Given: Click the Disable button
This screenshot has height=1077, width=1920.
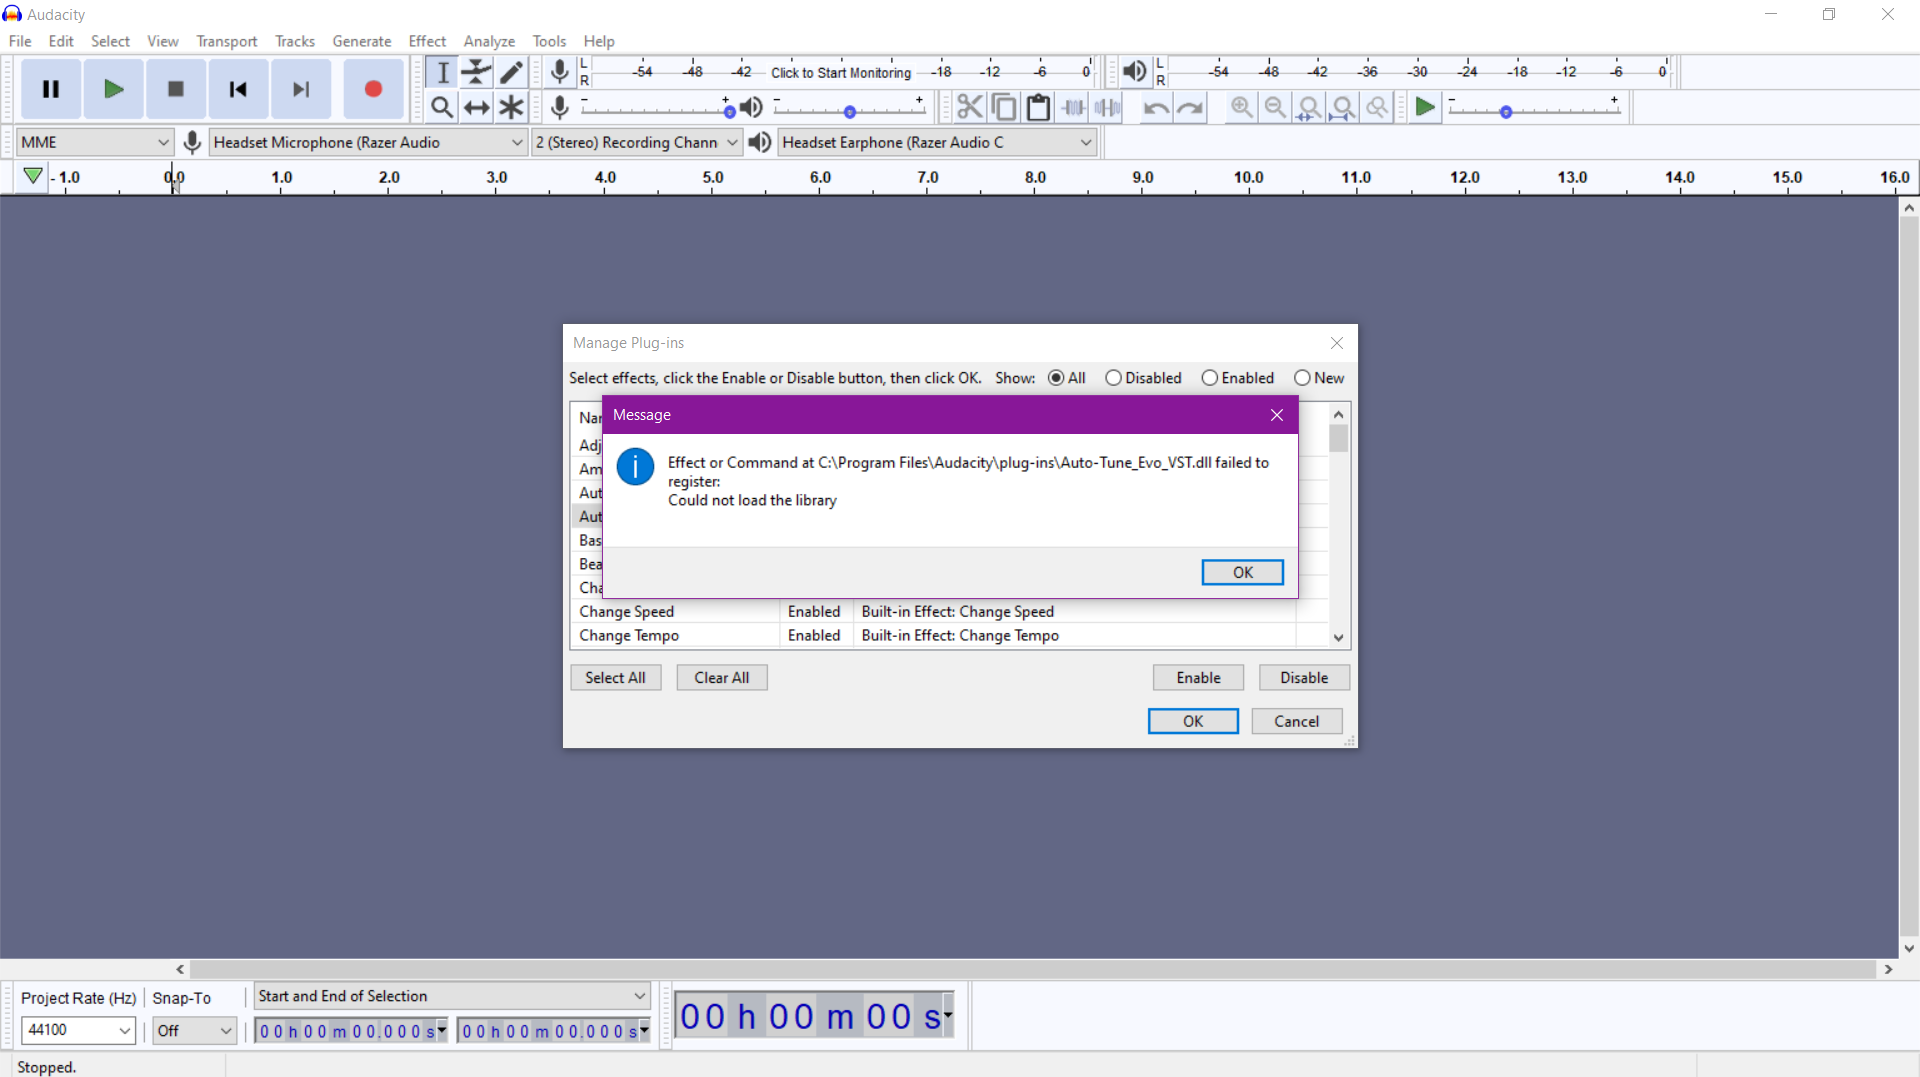Looking at the screenshot, I should (x=1304, y=677).
